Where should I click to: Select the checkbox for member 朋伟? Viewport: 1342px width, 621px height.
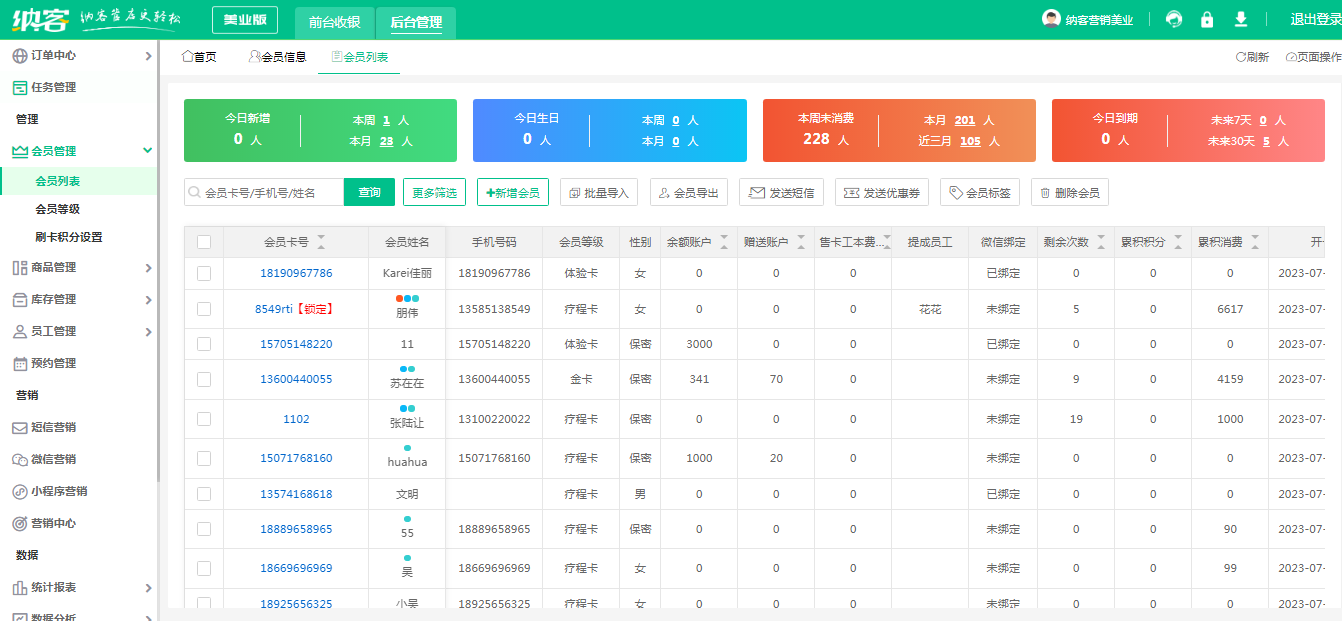pos(204,309)
